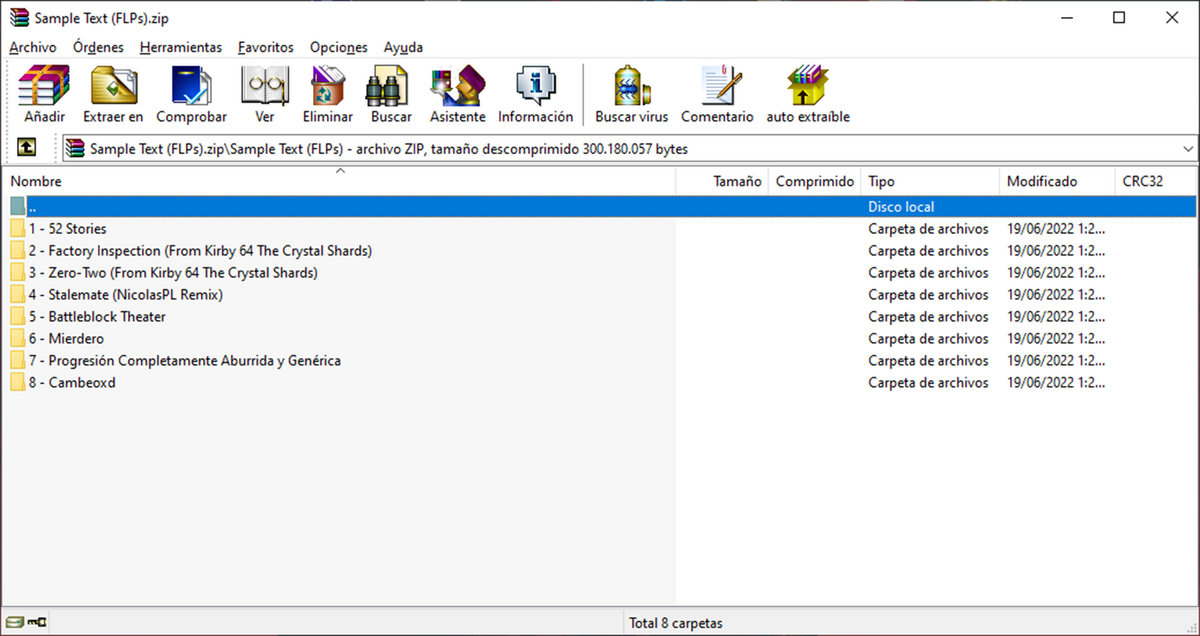Click the Eliminar toolbar icon

tap(327, 94)
